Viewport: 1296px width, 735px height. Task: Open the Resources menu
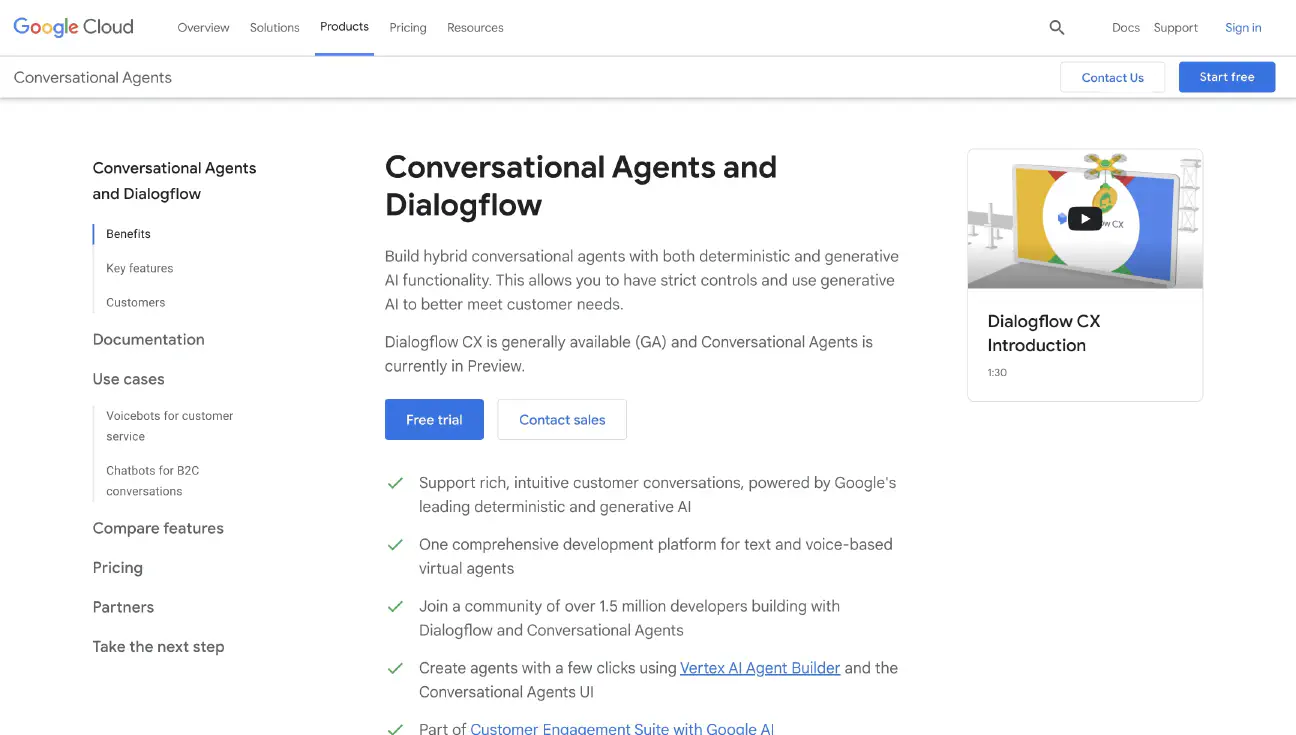tap(475, 28)
